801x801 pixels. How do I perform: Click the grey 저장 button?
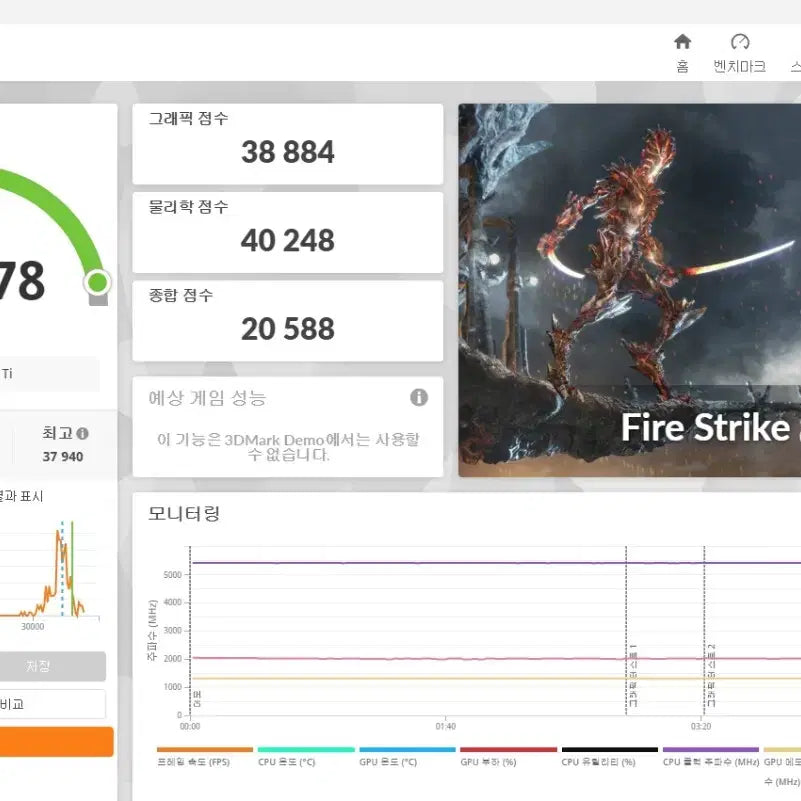click(x=51, y=666)
